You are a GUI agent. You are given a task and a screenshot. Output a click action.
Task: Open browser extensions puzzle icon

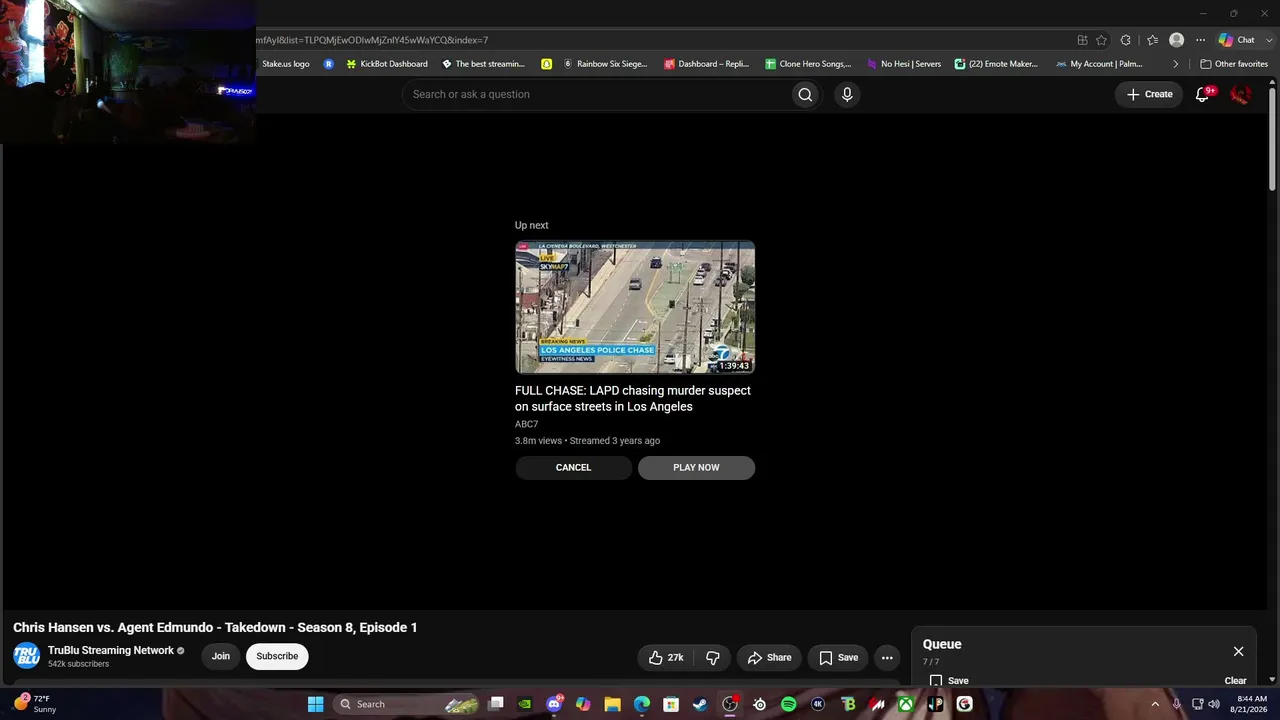pos(1126,40)
